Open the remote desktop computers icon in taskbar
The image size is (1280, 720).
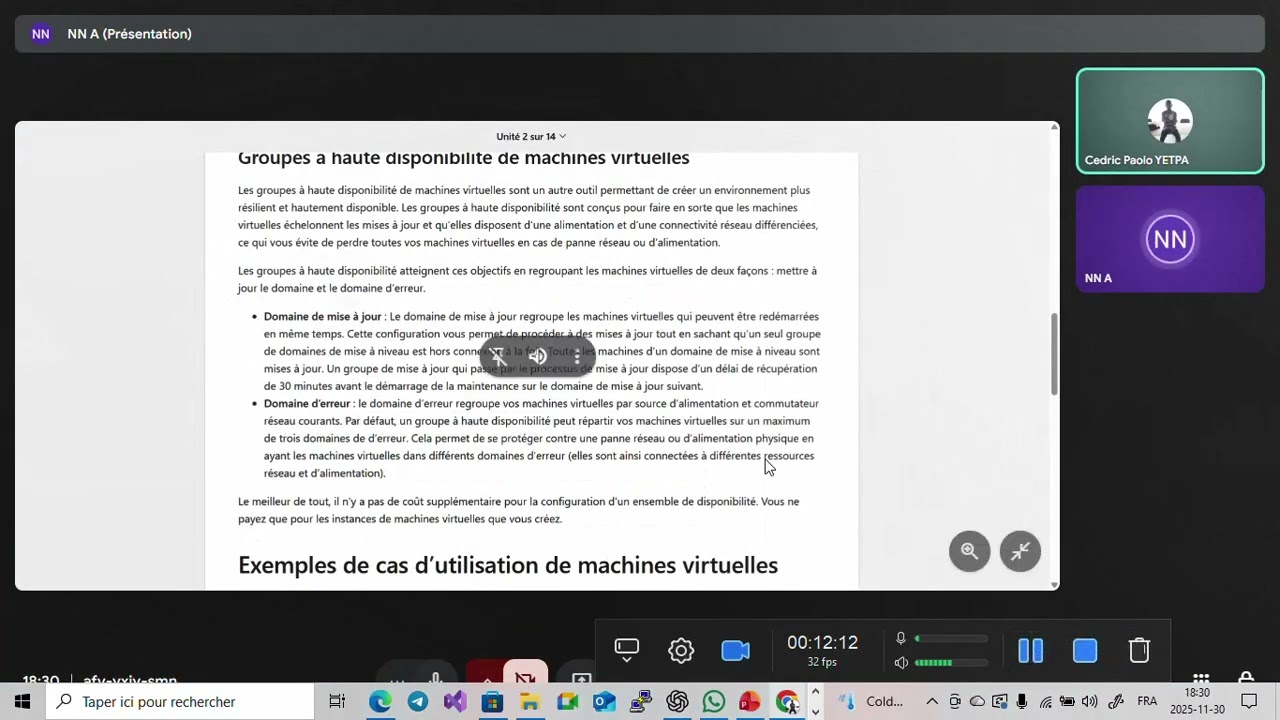(641, 702)
